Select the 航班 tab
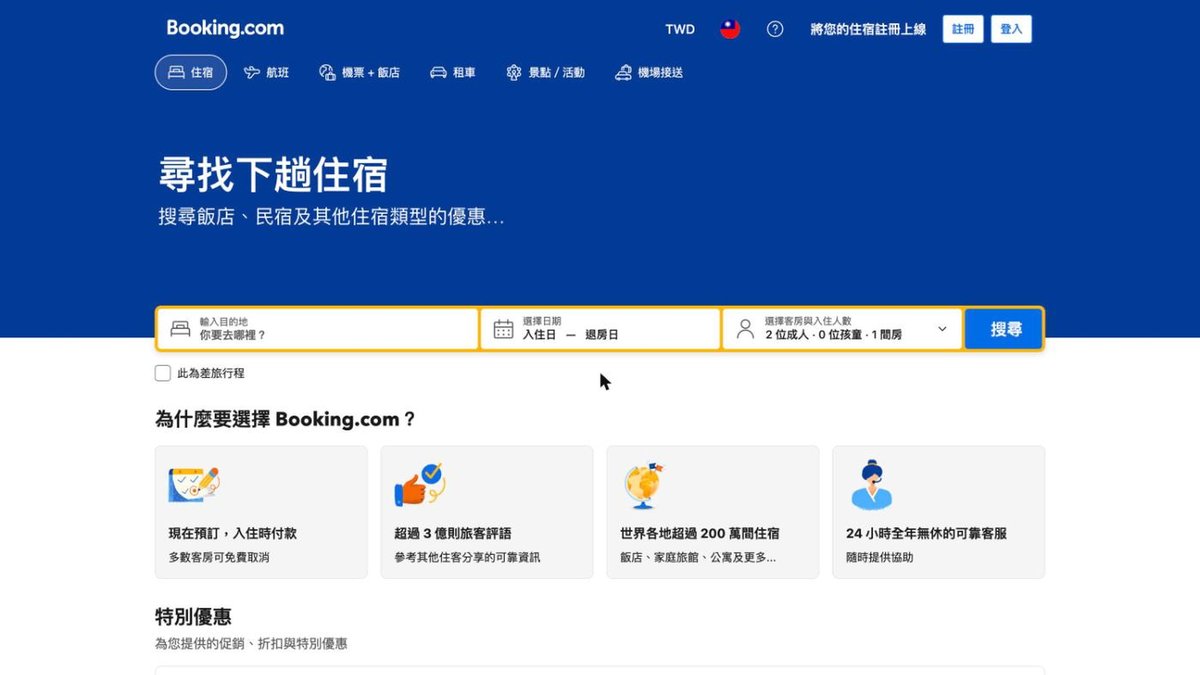 point(267,72)
